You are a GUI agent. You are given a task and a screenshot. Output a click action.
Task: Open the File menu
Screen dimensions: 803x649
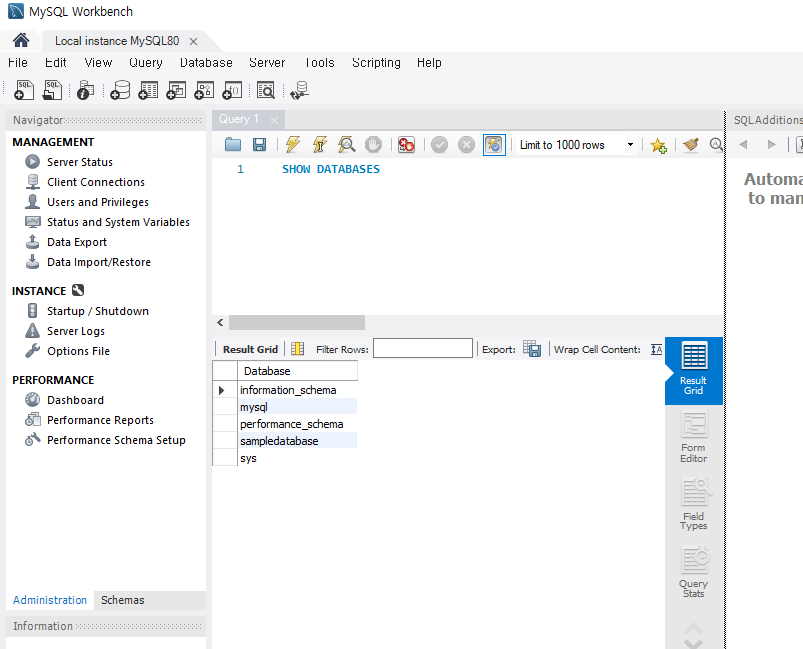pos(18,62)
